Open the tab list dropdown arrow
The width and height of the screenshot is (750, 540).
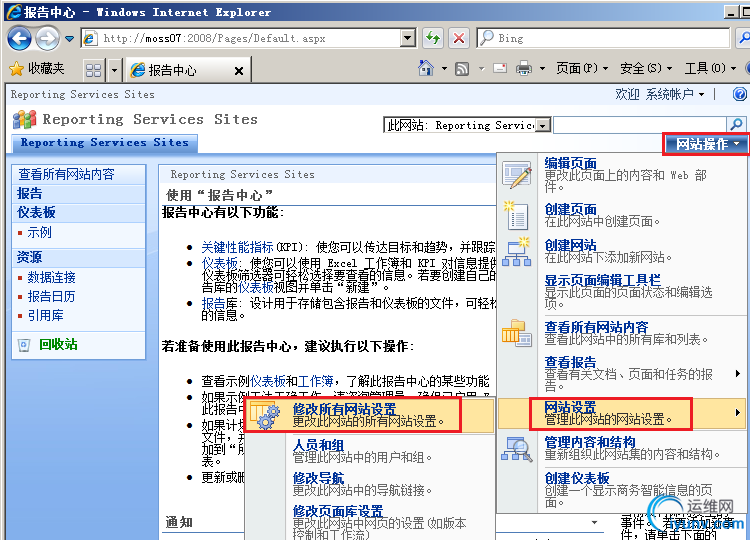tap(114, 71)
